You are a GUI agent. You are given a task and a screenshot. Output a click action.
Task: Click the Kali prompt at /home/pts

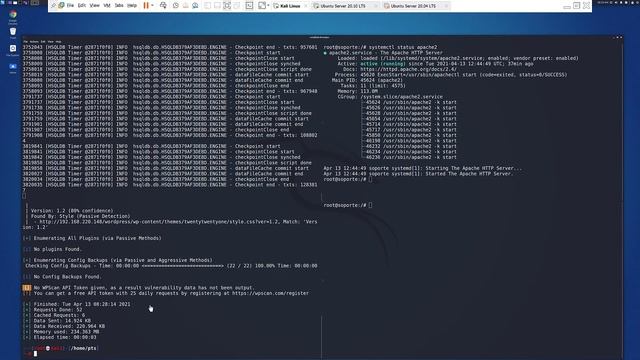[x=61, y=348]
